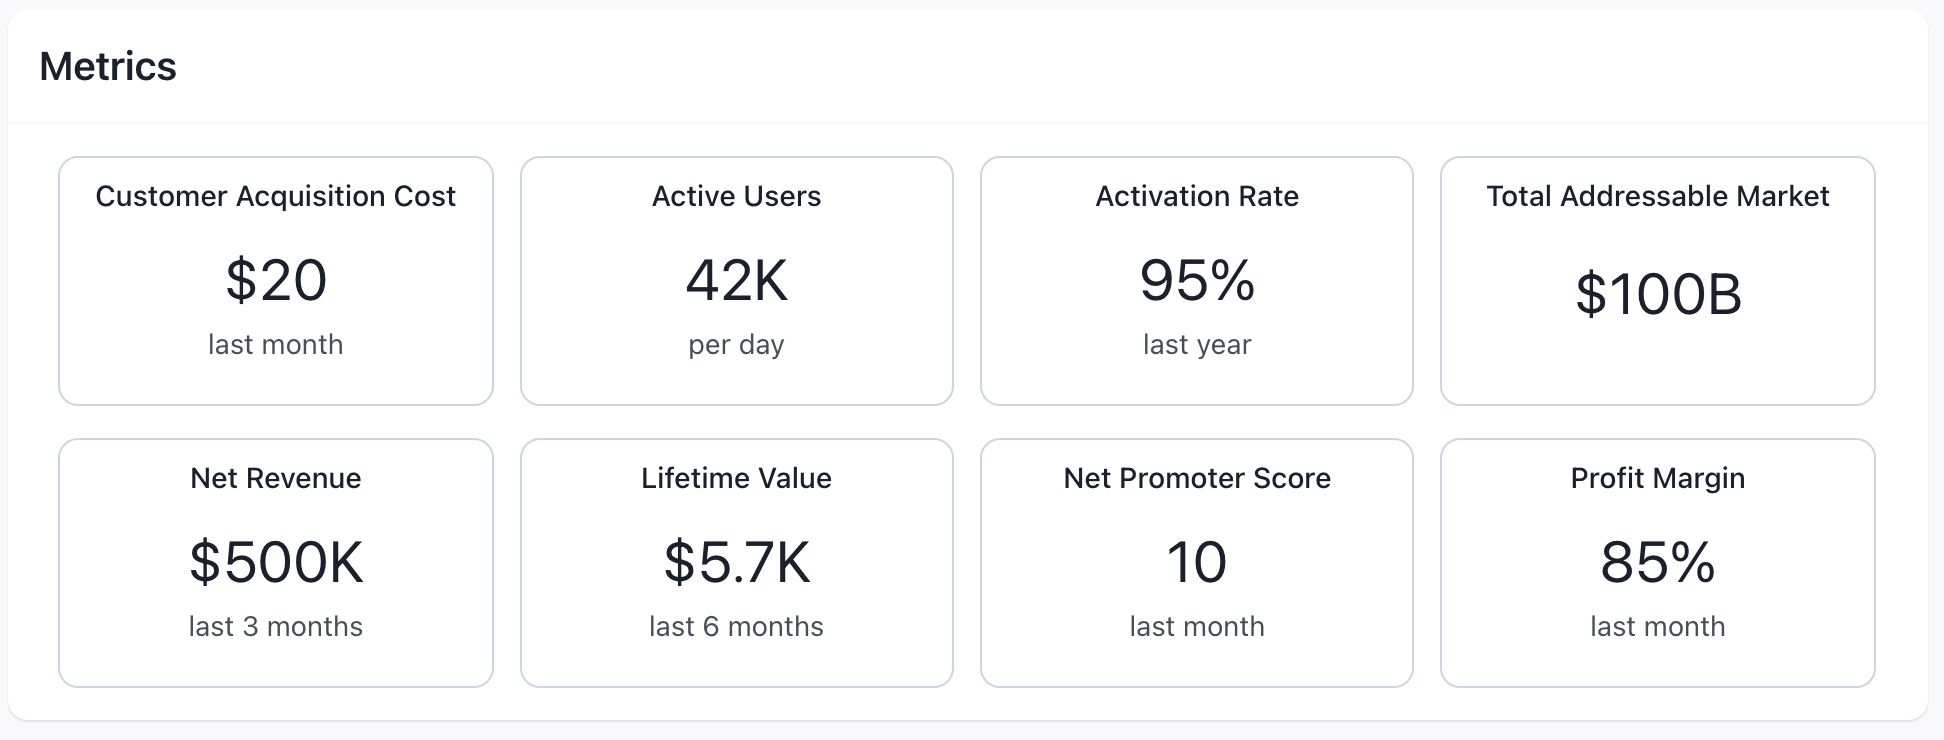Click "last year" under Activation Rate
Viewport: 1944px width, 740px height.
(1197, 344)
